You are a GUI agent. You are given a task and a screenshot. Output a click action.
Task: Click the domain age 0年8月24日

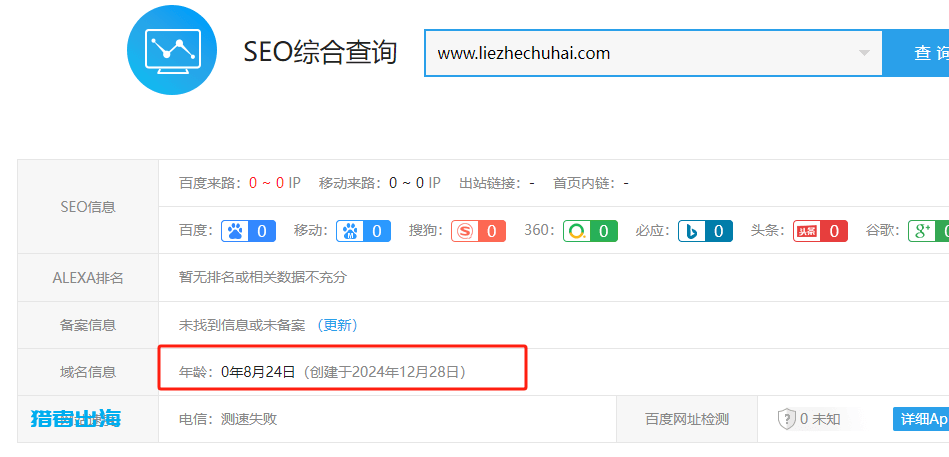click(x=258, y=372)
